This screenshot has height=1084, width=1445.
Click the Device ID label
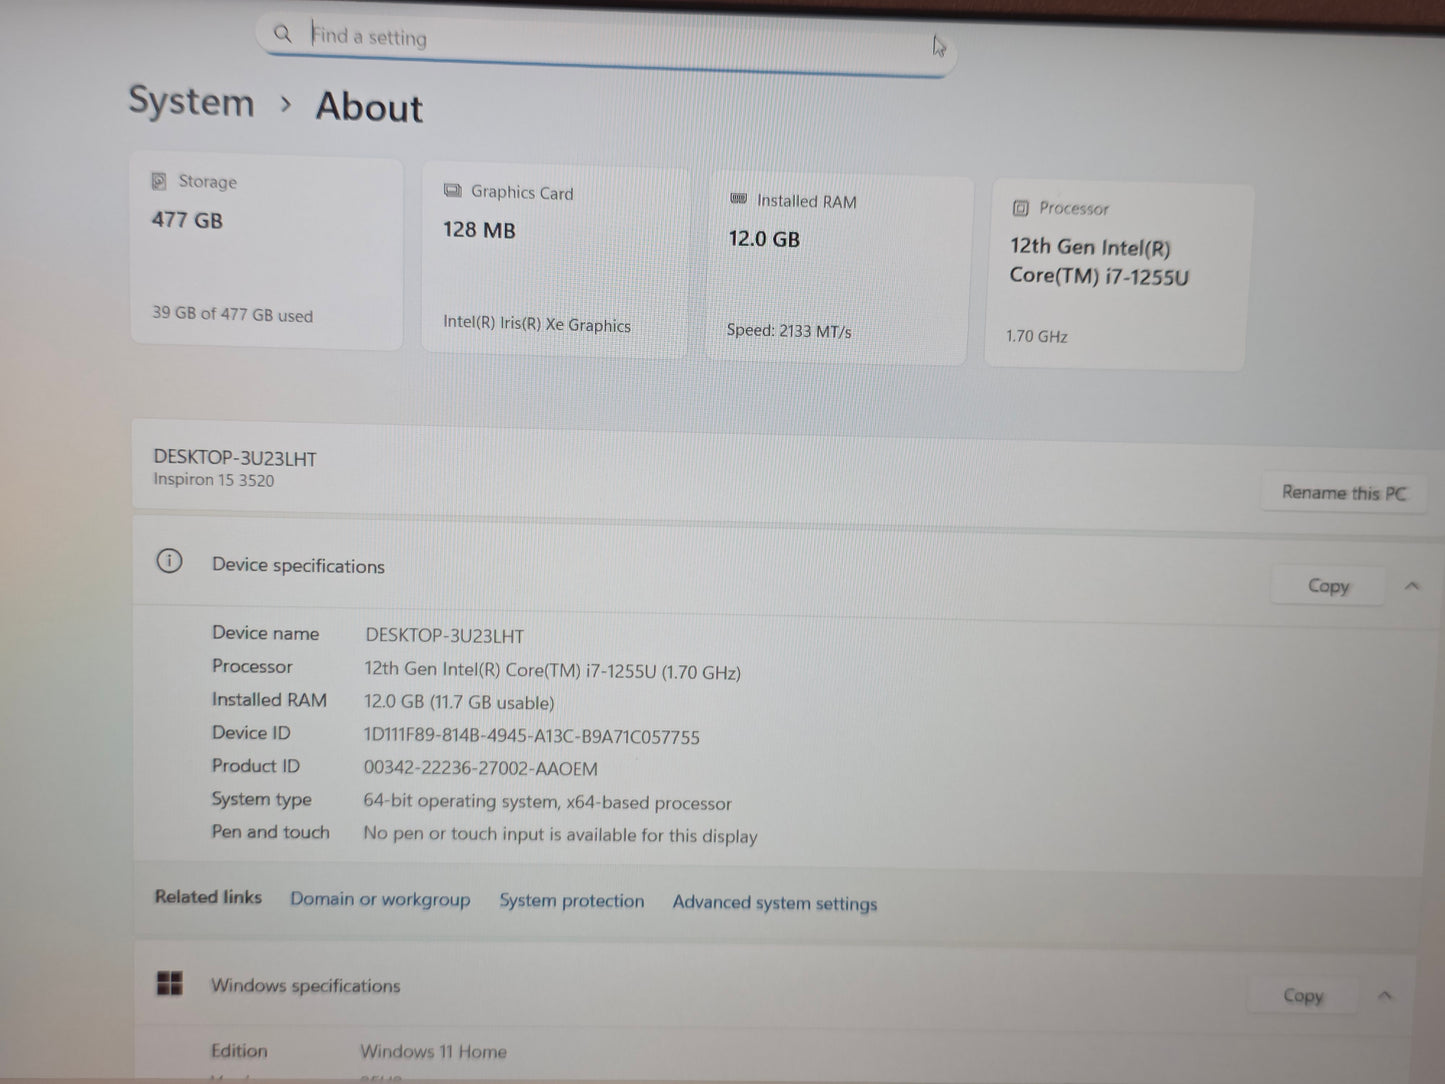tap(251, 733)
